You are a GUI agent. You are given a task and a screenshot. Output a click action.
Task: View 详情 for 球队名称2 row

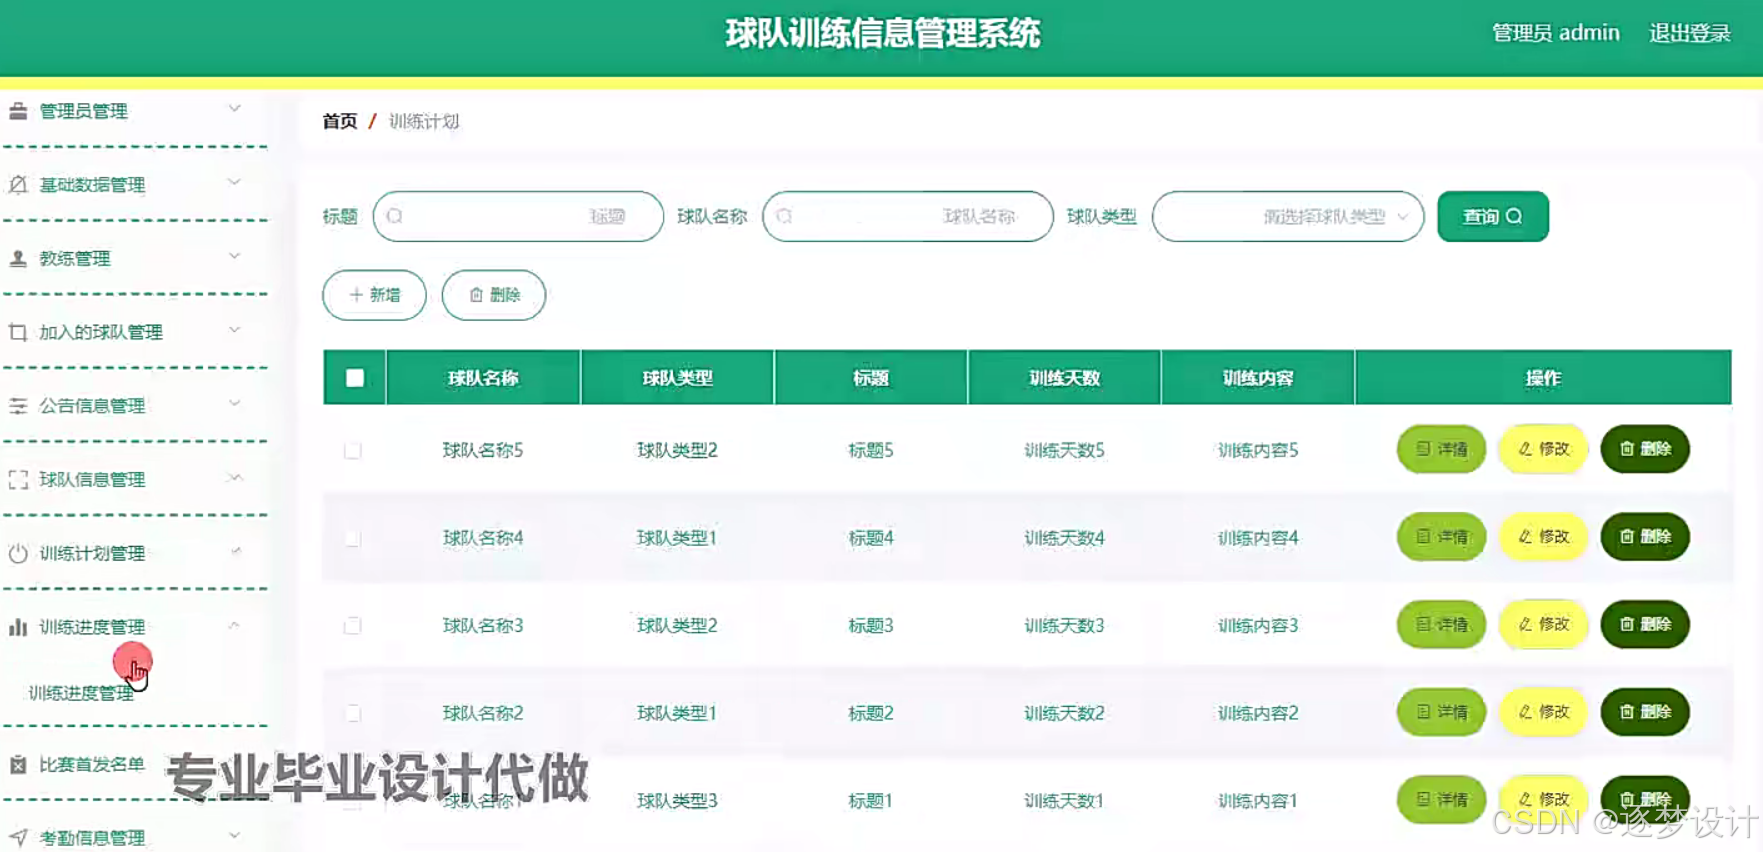[1441, 712]
